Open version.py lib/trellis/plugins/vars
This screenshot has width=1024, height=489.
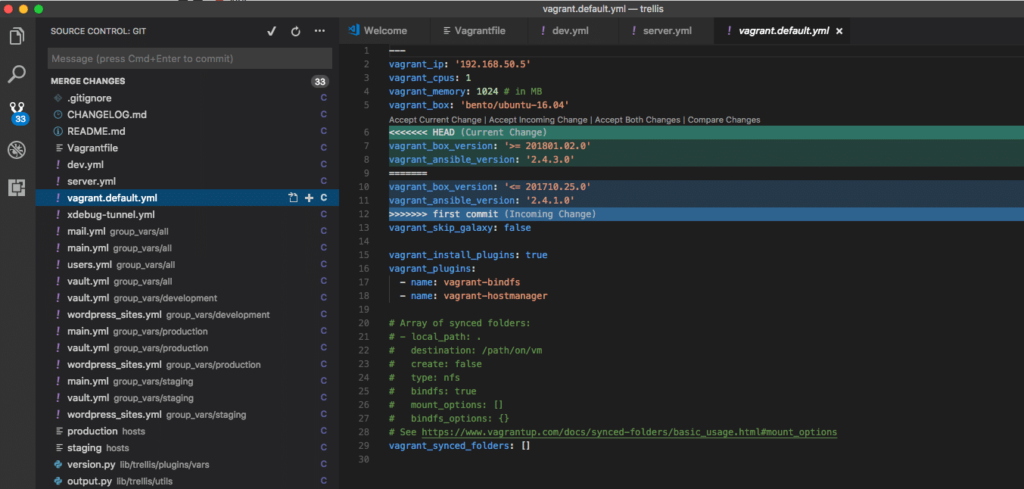187,465
